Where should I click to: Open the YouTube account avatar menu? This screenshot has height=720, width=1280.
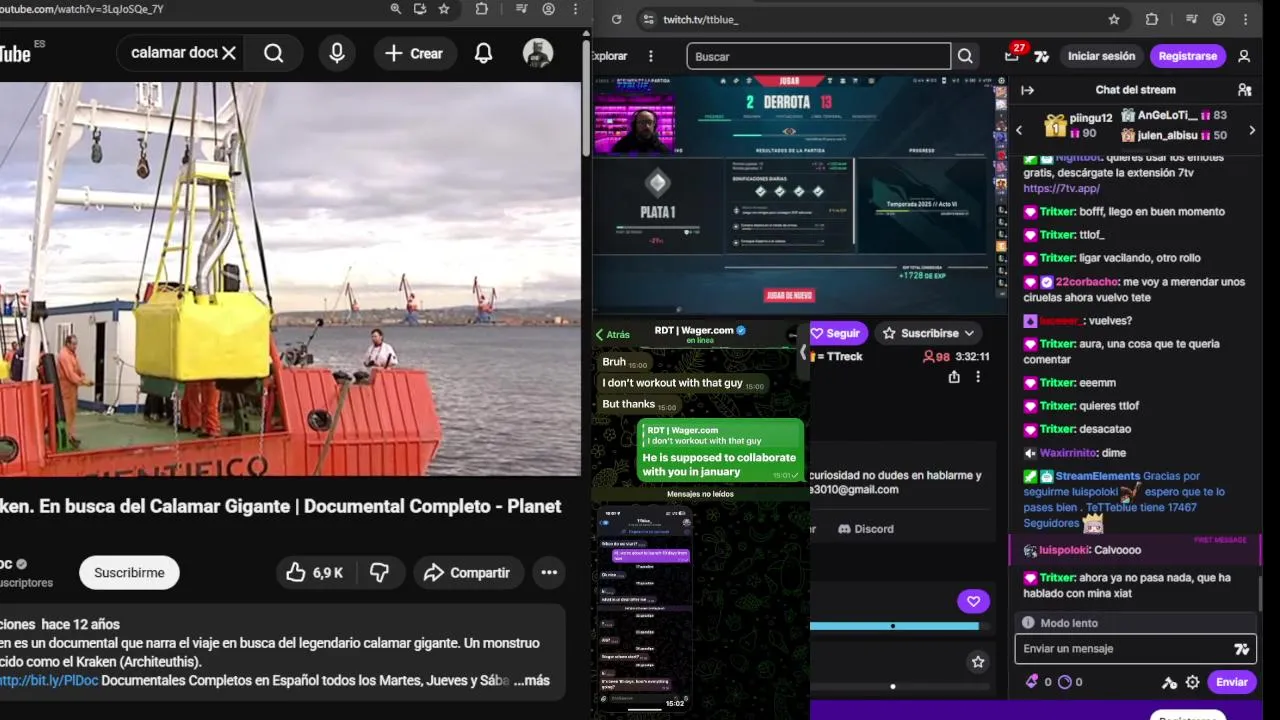(x=538, y=53)
